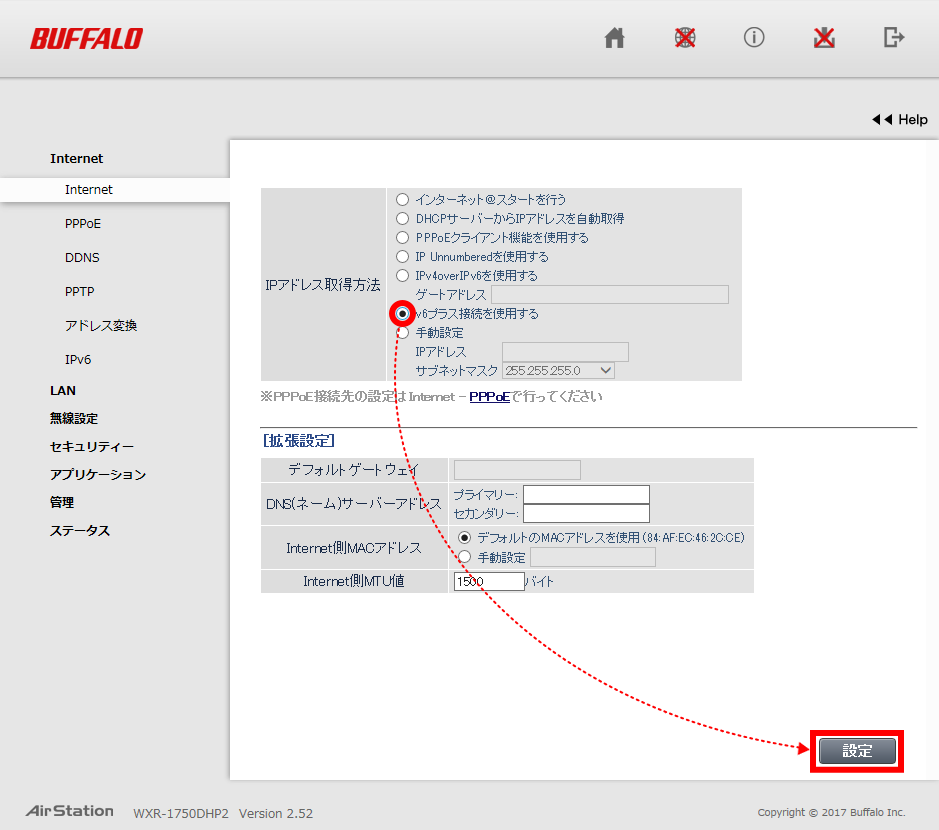Open the IPv6 settings page
939x830 pixels.
coord(80,359)
